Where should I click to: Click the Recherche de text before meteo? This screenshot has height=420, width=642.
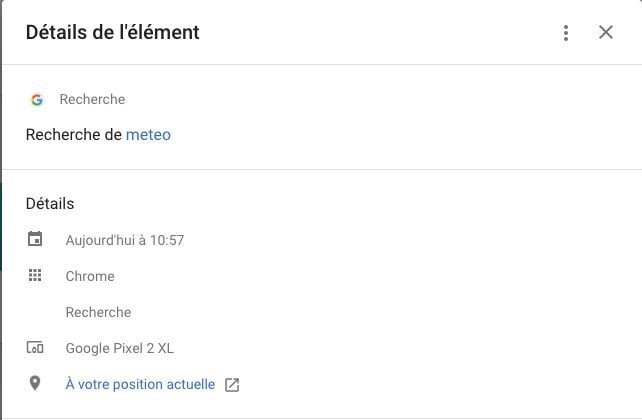click(x=74, y=135)
